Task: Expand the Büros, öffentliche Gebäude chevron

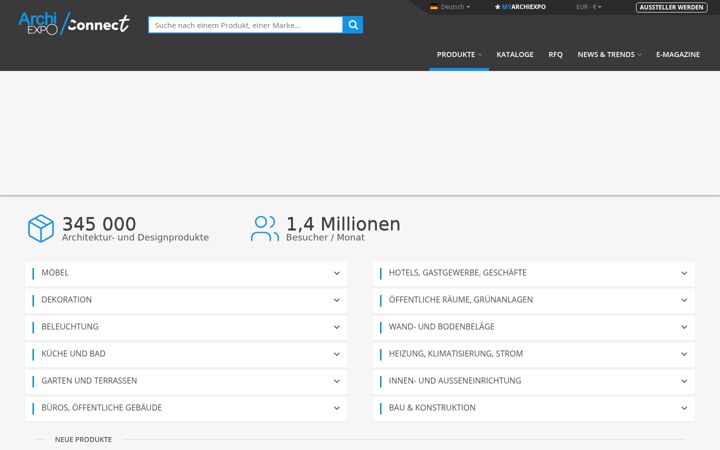Action: 337,408
